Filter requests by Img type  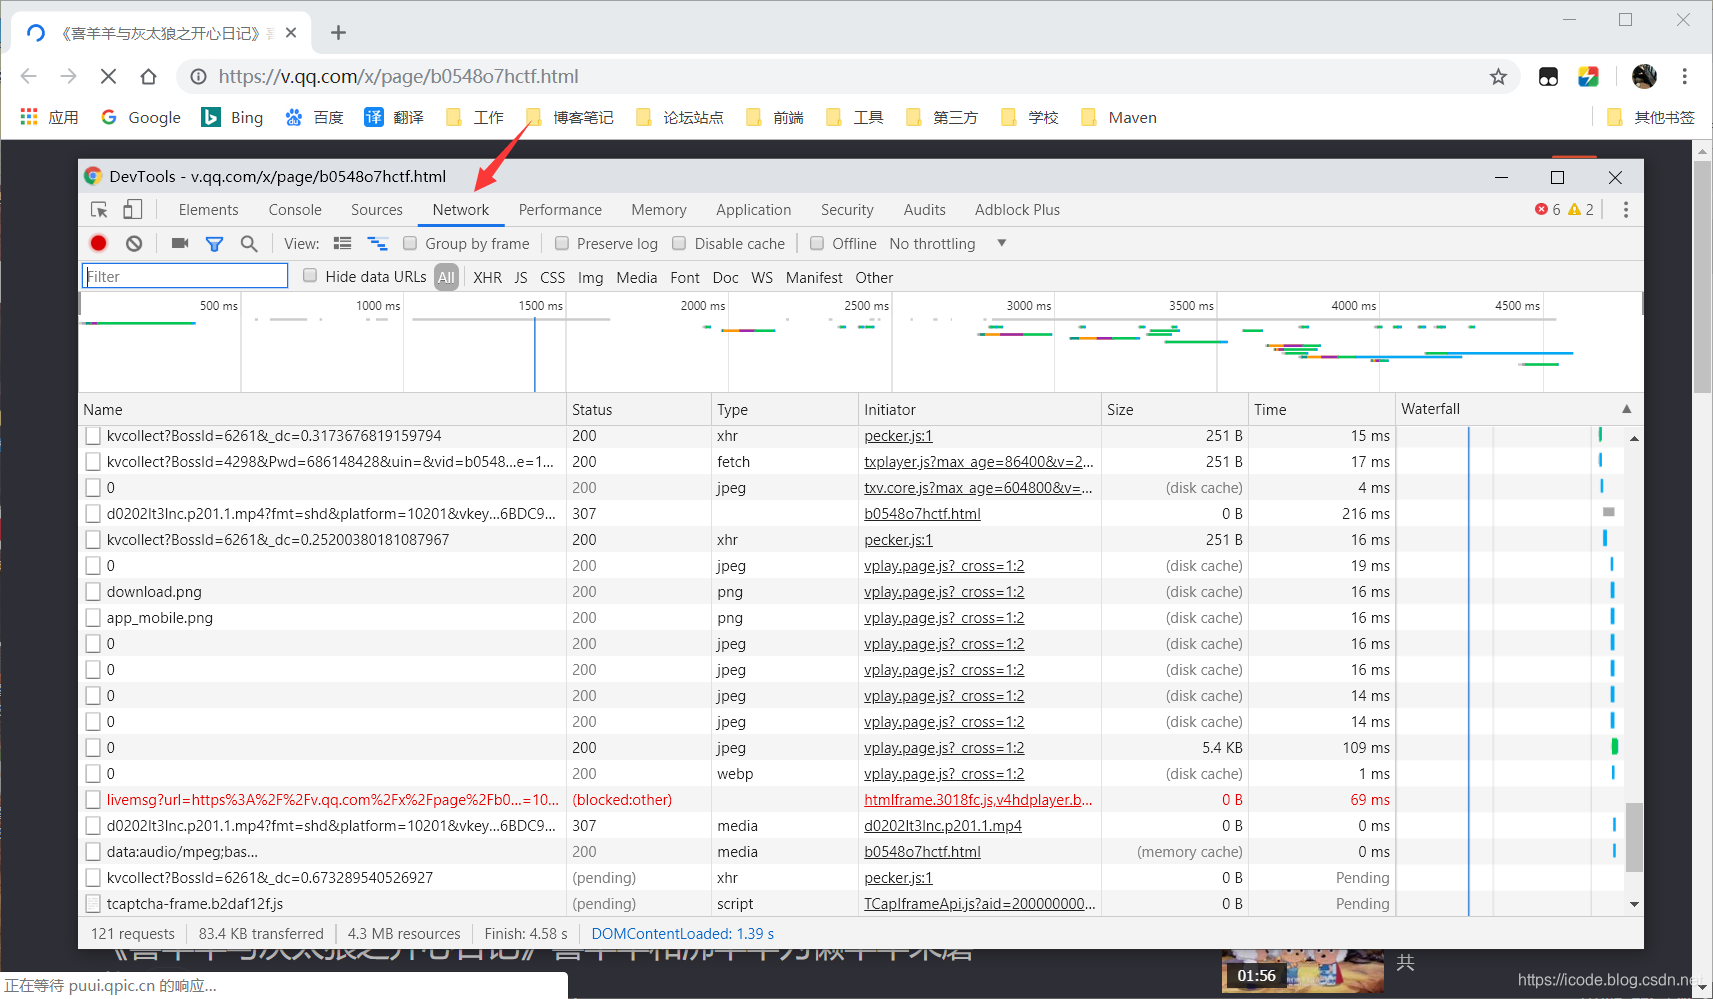click(590, 277)
